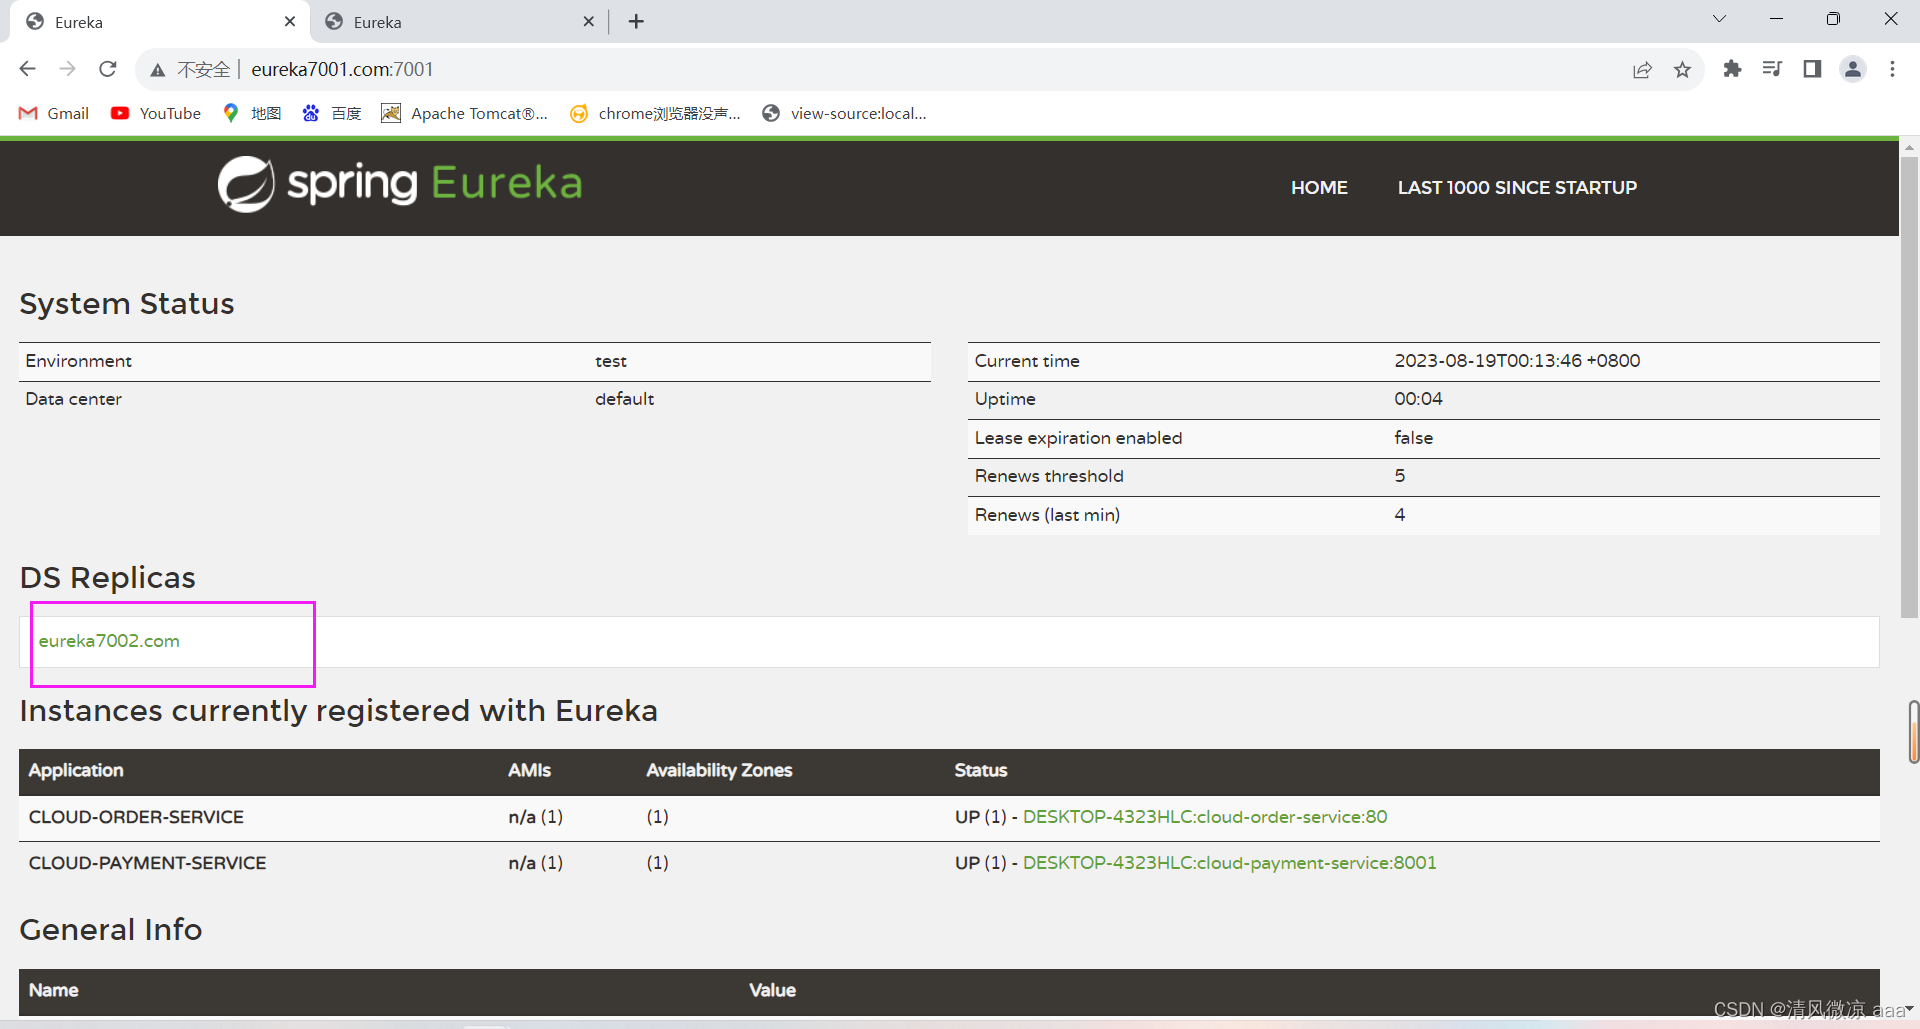1920x1029 pixels.
Task: Click the Availability Zones column header
Action: [x=719, y=771]
